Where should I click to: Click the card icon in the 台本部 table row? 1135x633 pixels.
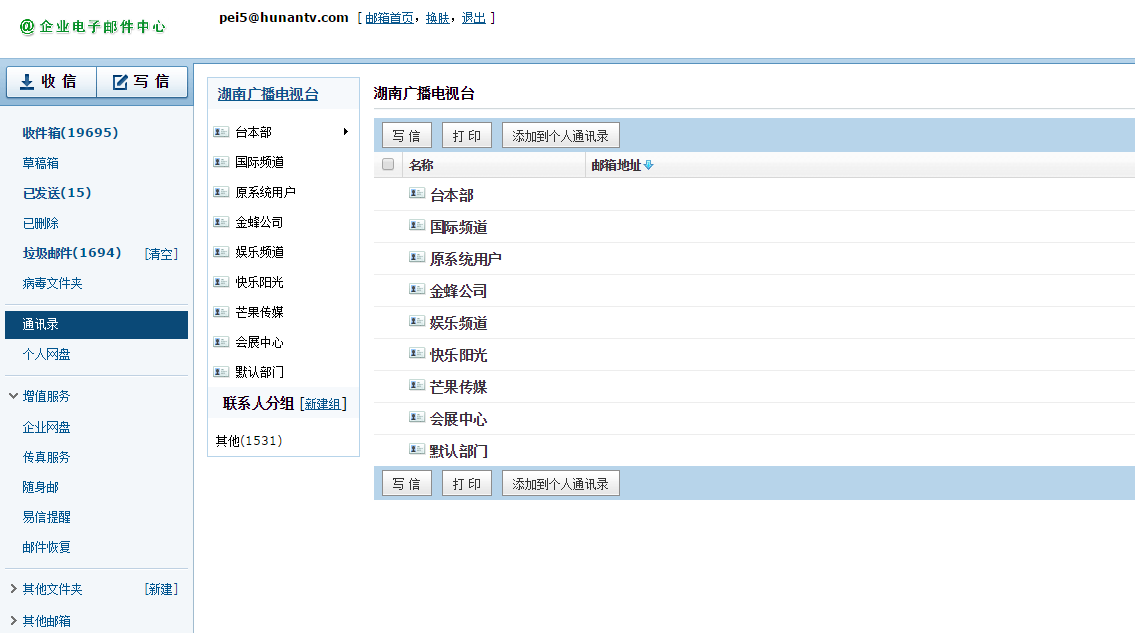417,193
